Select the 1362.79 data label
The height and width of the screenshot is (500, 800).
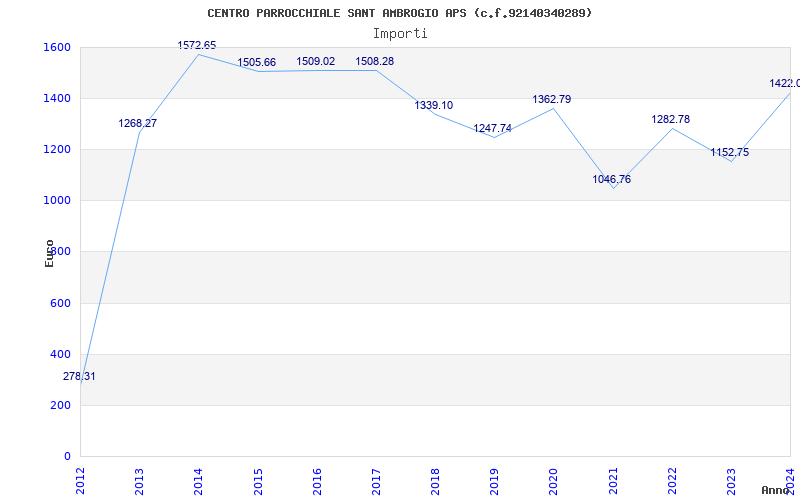point(552,99)
